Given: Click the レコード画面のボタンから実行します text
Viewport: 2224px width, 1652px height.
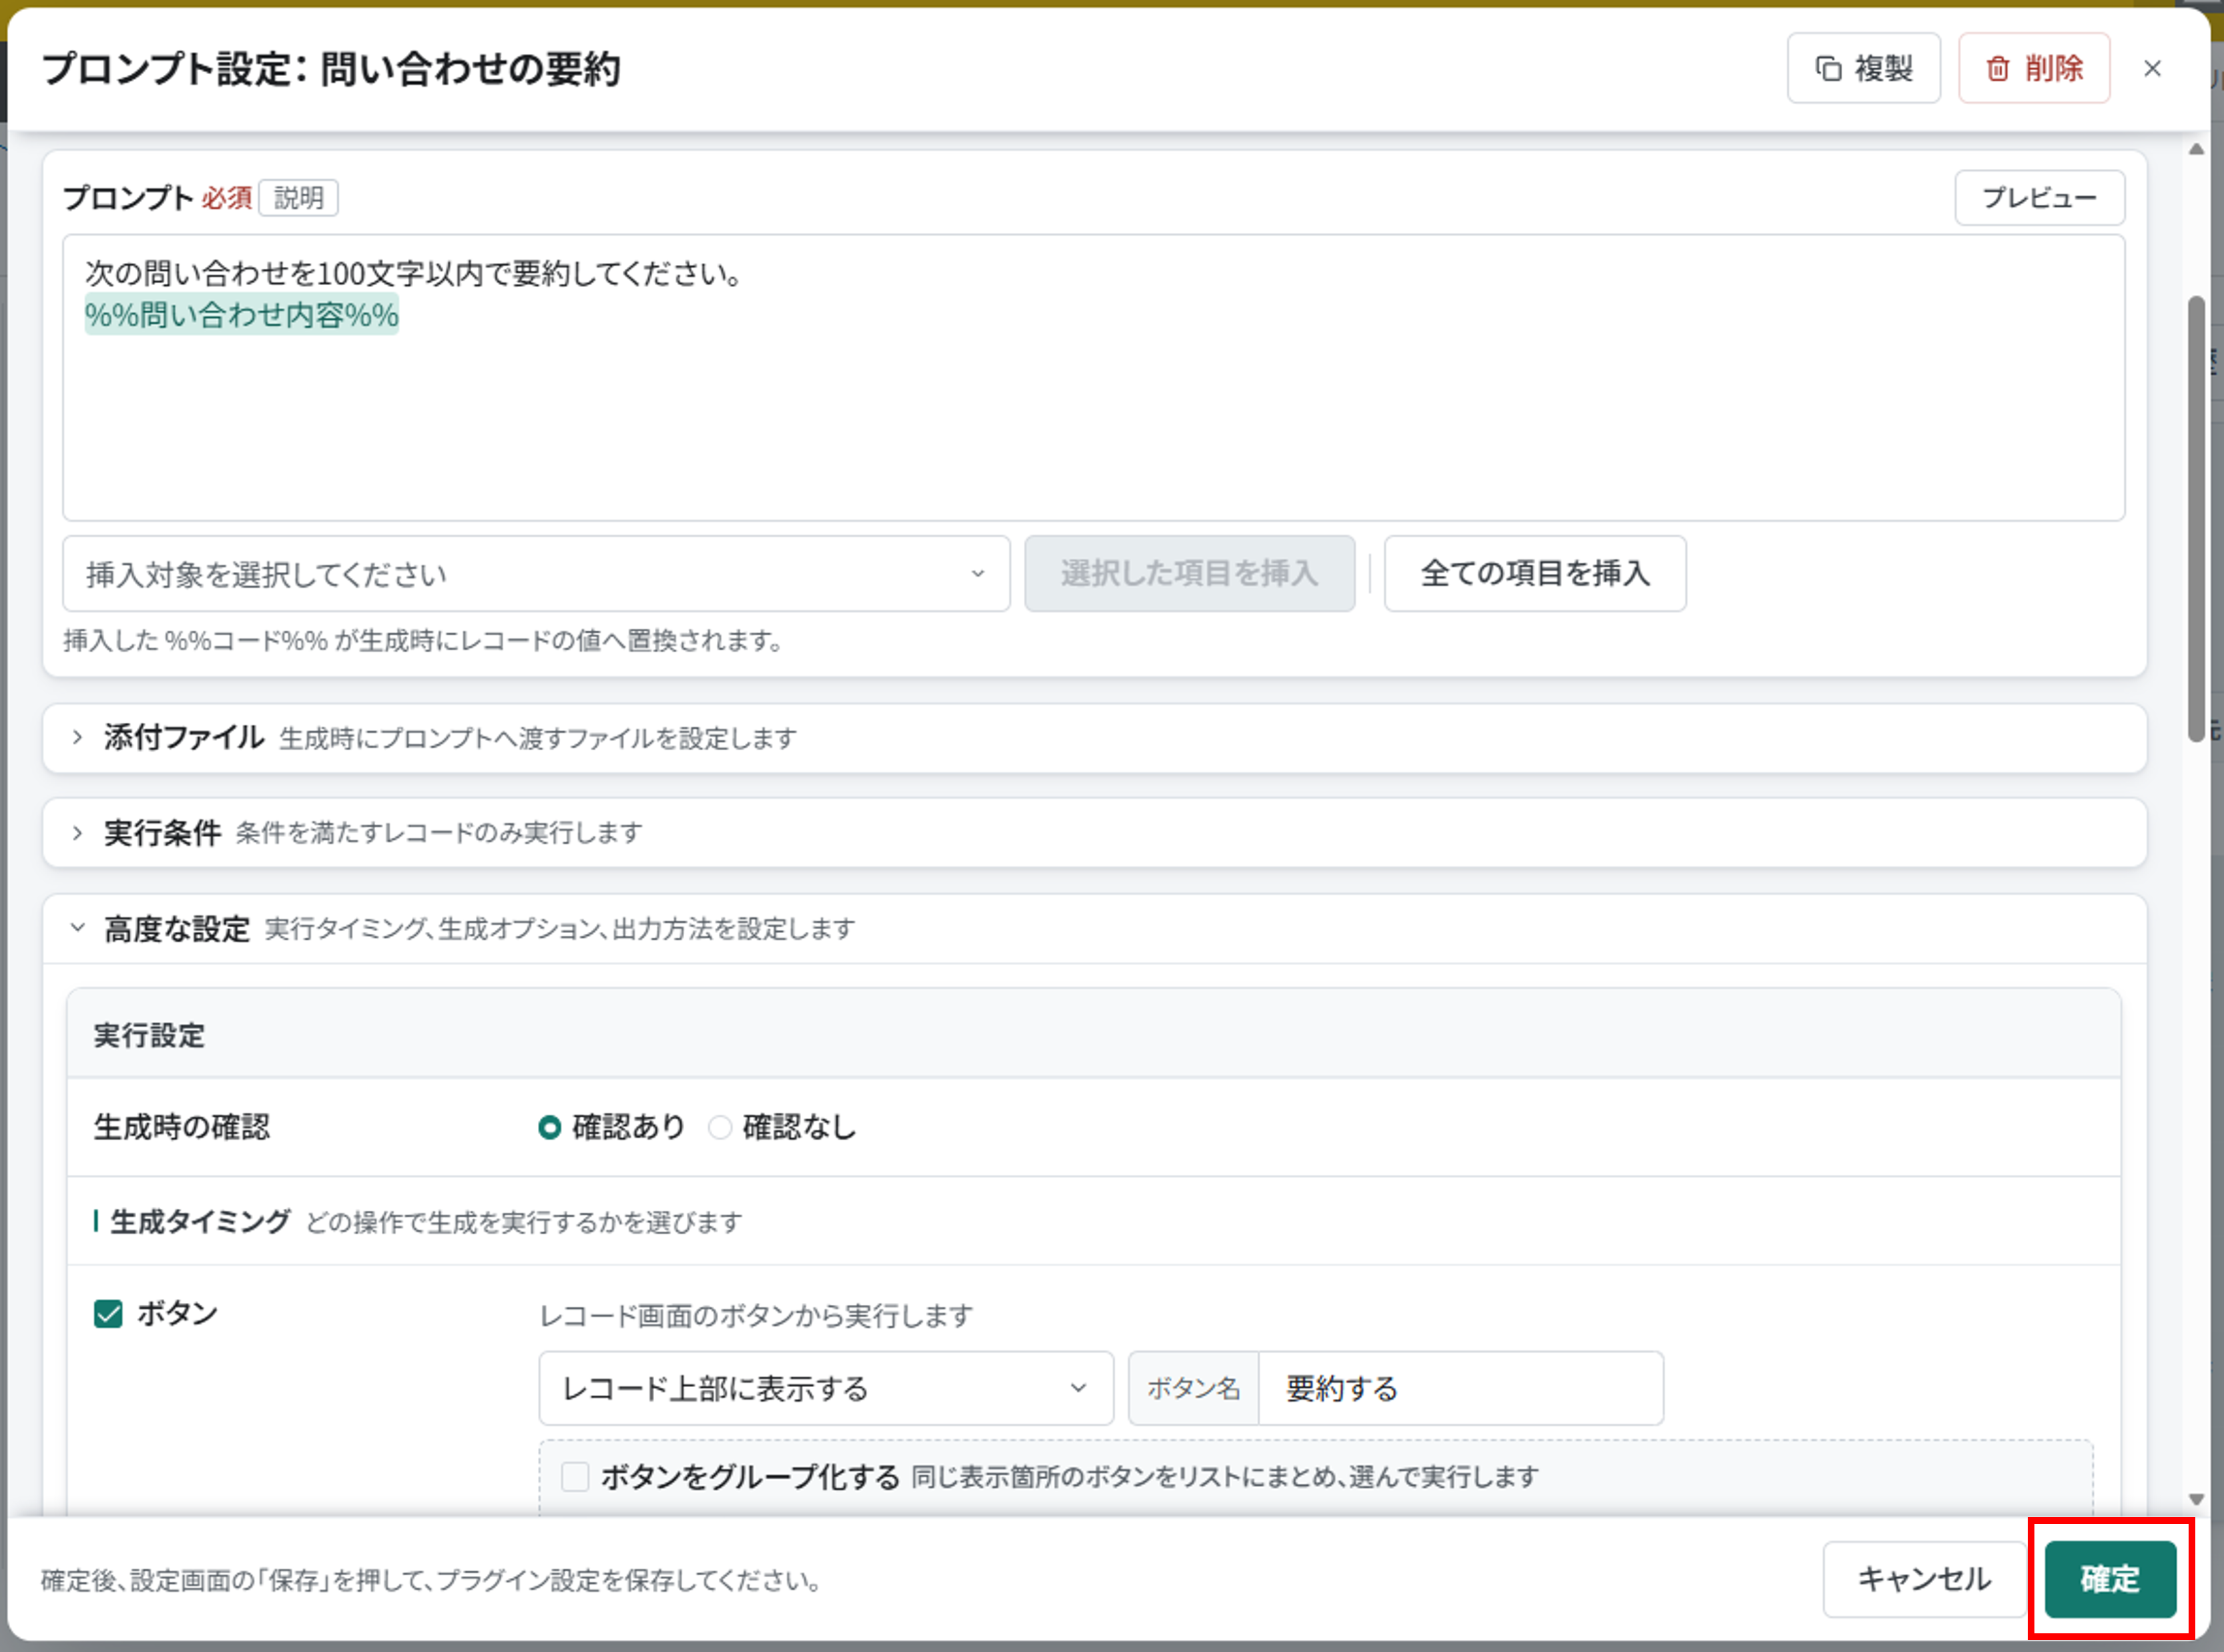Looking at the screenshot, I should click(756, 1315).
